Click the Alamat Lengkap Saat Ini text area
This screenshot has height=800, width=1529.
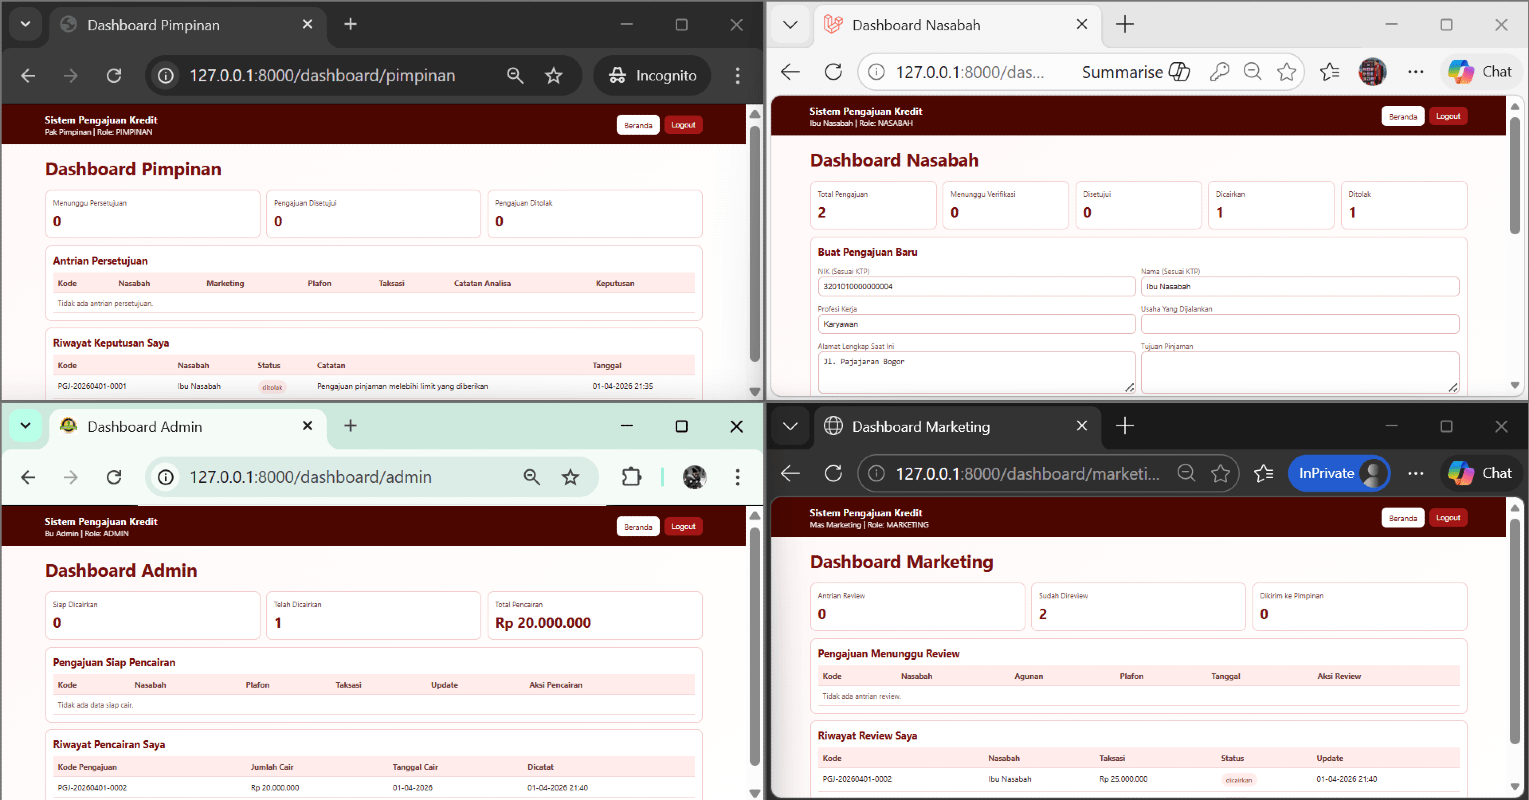coord(976,372)
